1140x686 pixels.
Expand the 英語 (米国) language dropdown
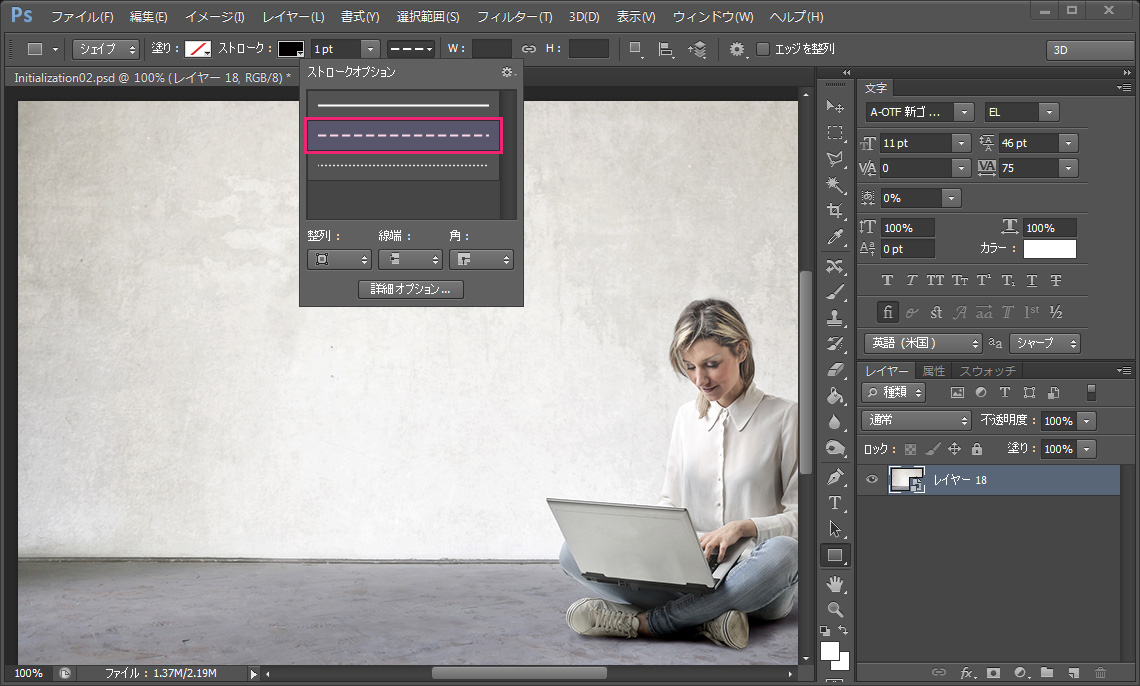923,343
